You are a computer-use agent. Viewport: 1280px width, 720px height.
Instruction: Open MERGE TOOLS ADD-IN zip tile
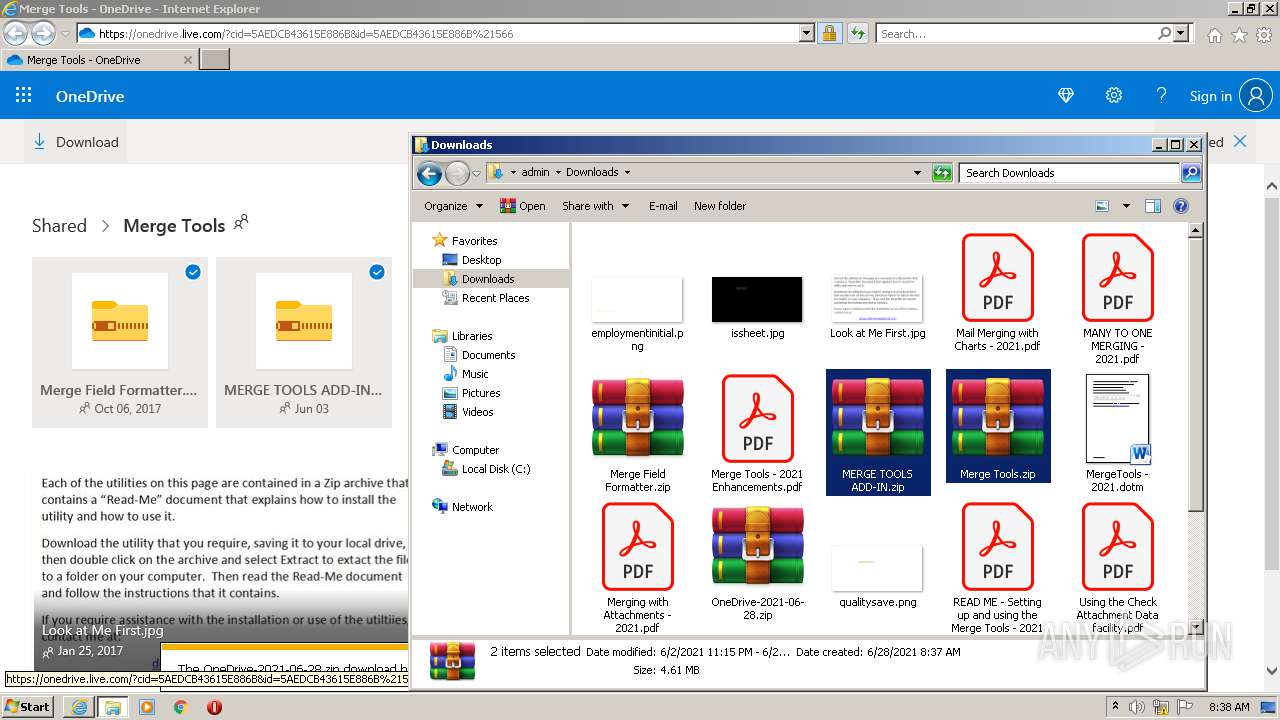(304, 342)
